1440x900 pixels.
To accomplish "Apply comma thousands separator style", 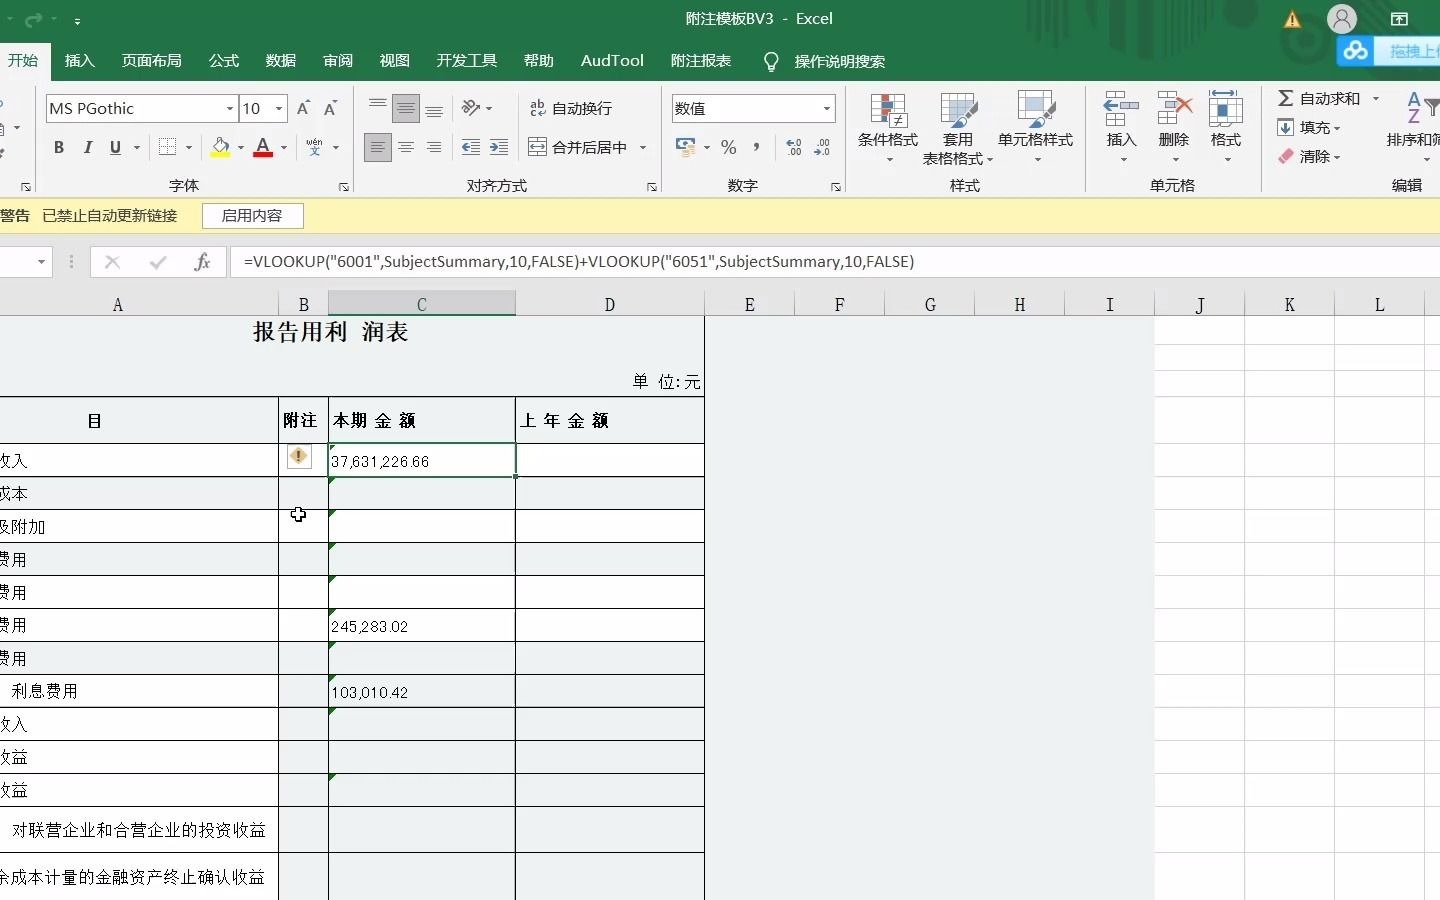I will point(757,148).
